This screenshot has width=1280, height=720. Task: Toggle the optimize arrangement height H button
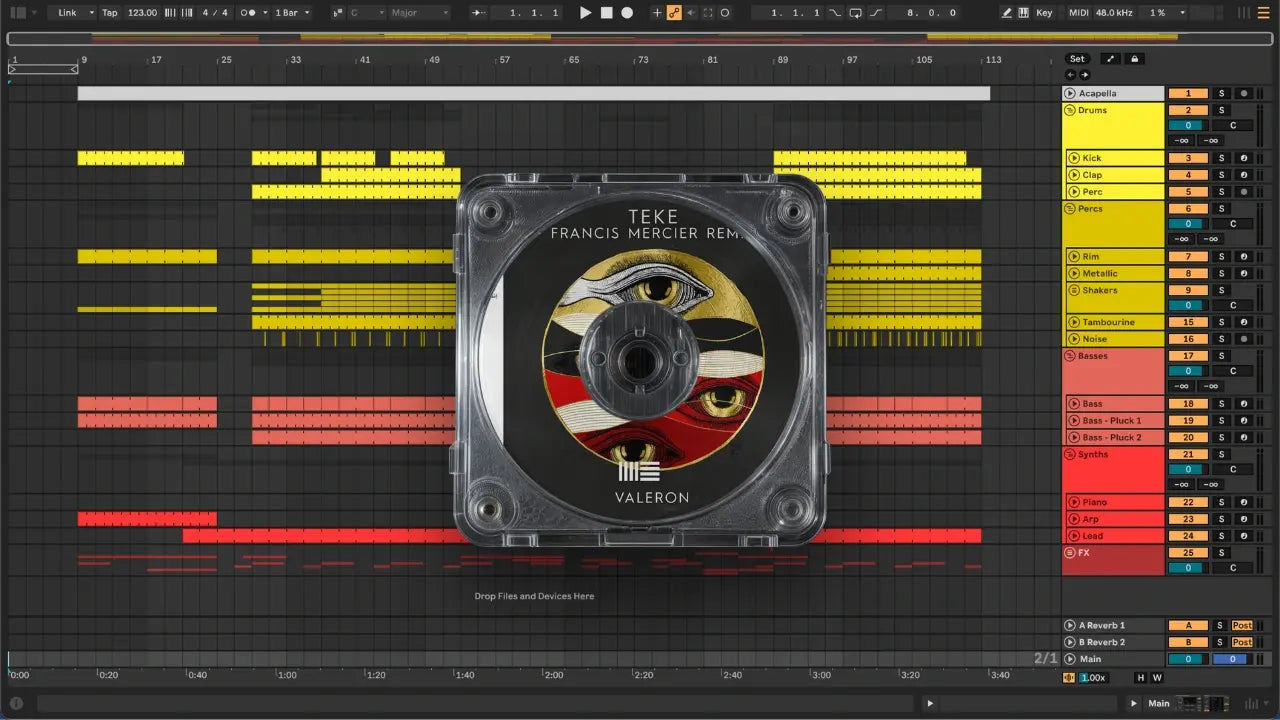tap(1141, 677)
